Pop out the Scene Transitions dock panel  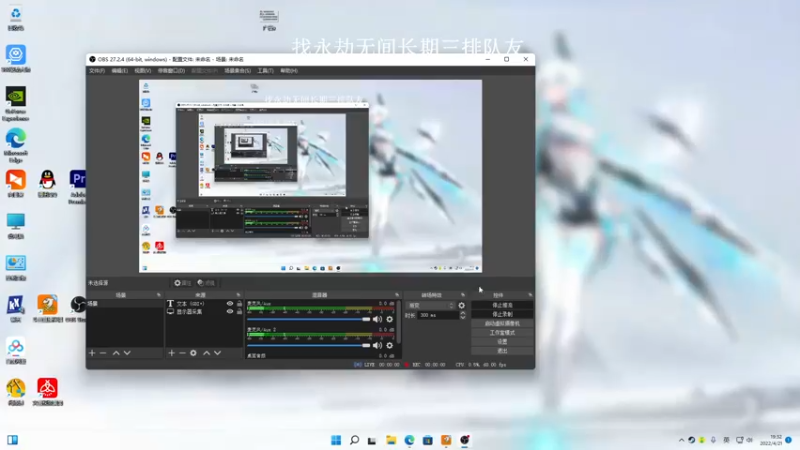click(x=463, y=295)
